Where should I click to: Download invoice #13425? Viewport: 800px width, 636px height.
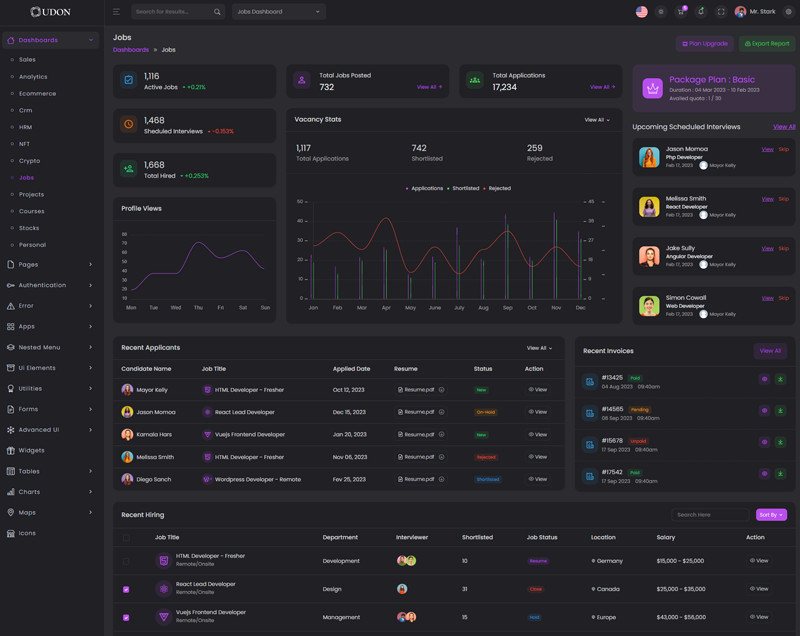[x=780, y=380]
